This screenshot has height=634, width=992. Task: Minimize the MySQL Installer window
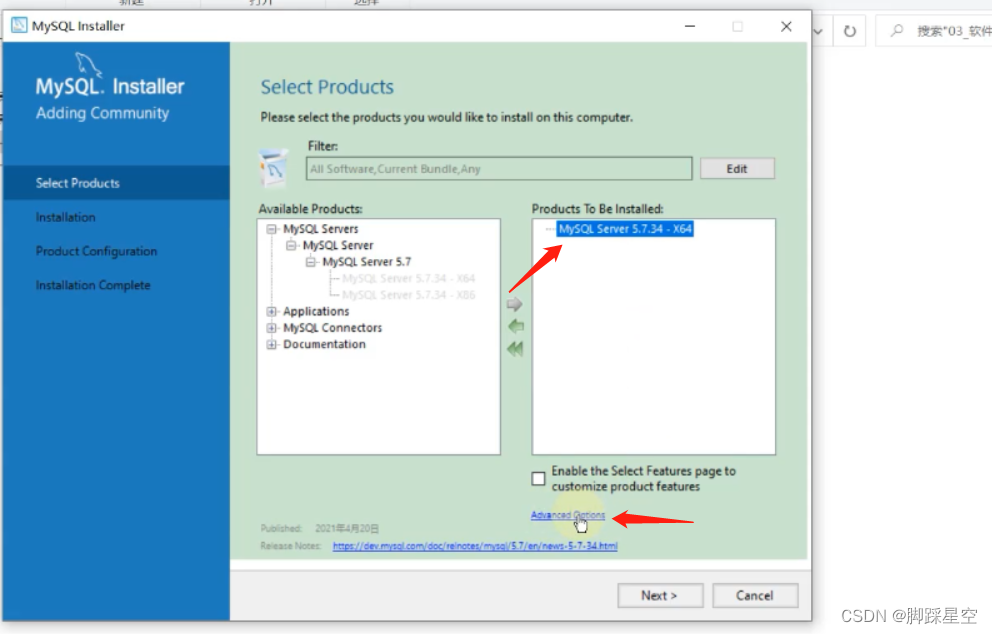[x=690, y=26]
